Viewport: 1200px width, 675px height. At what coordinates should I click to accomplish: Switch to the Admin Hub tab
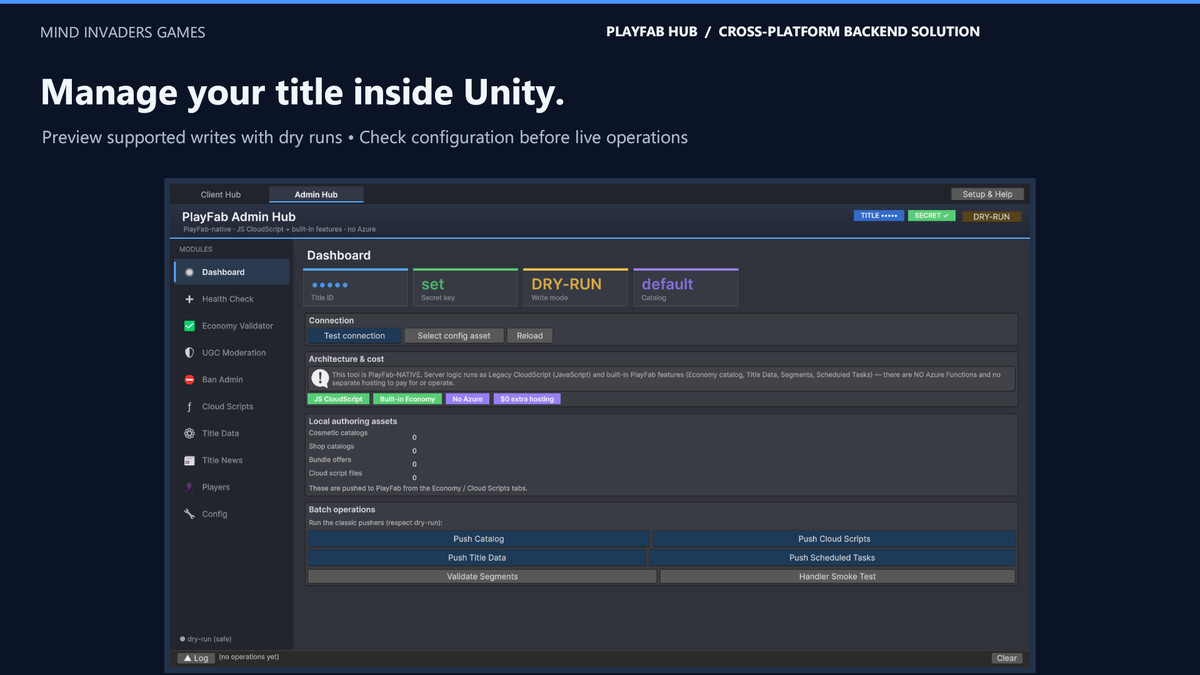click(x=316, y=194)
